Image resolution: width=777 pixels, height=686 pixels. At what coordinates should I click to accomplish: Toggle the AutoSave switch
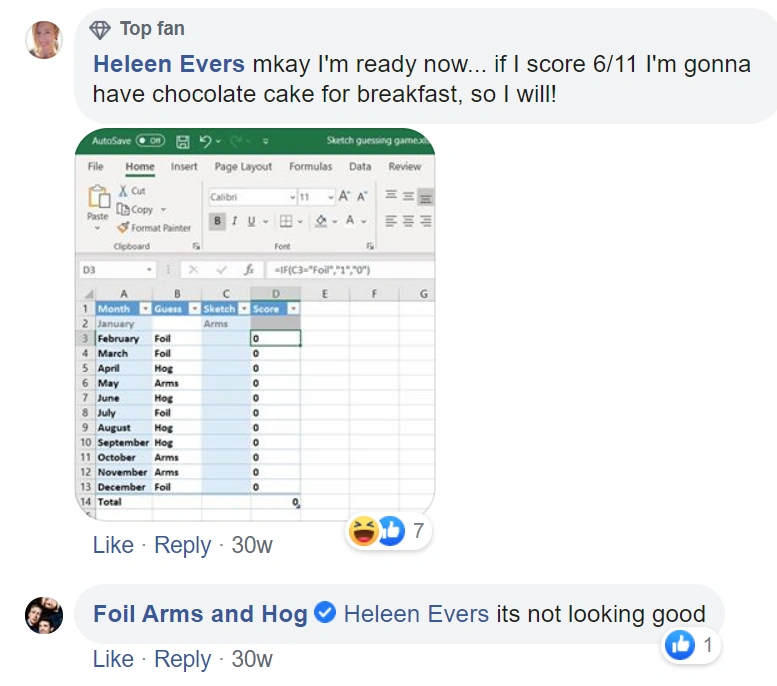(x=150, y=141)
